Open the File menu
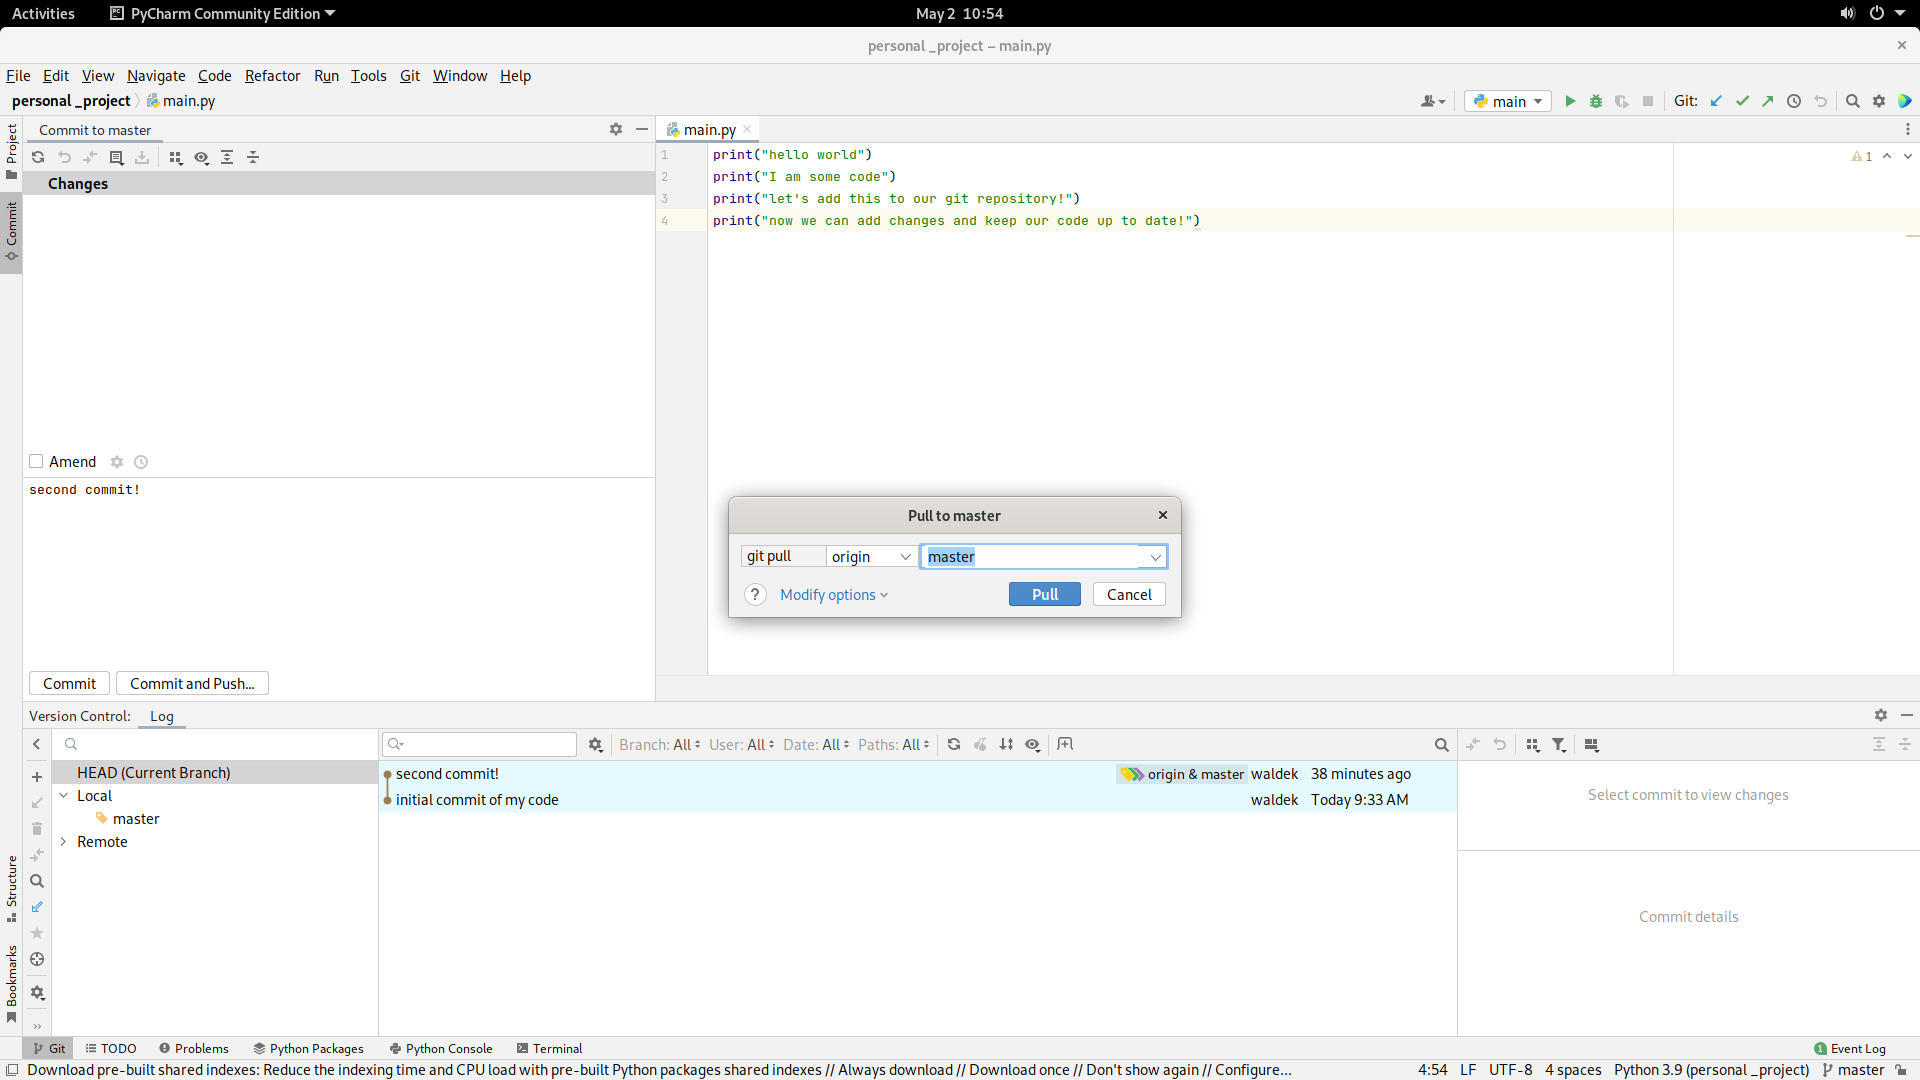The image size is (1920, 1080). pyautogui.click(x=18, y=75)
